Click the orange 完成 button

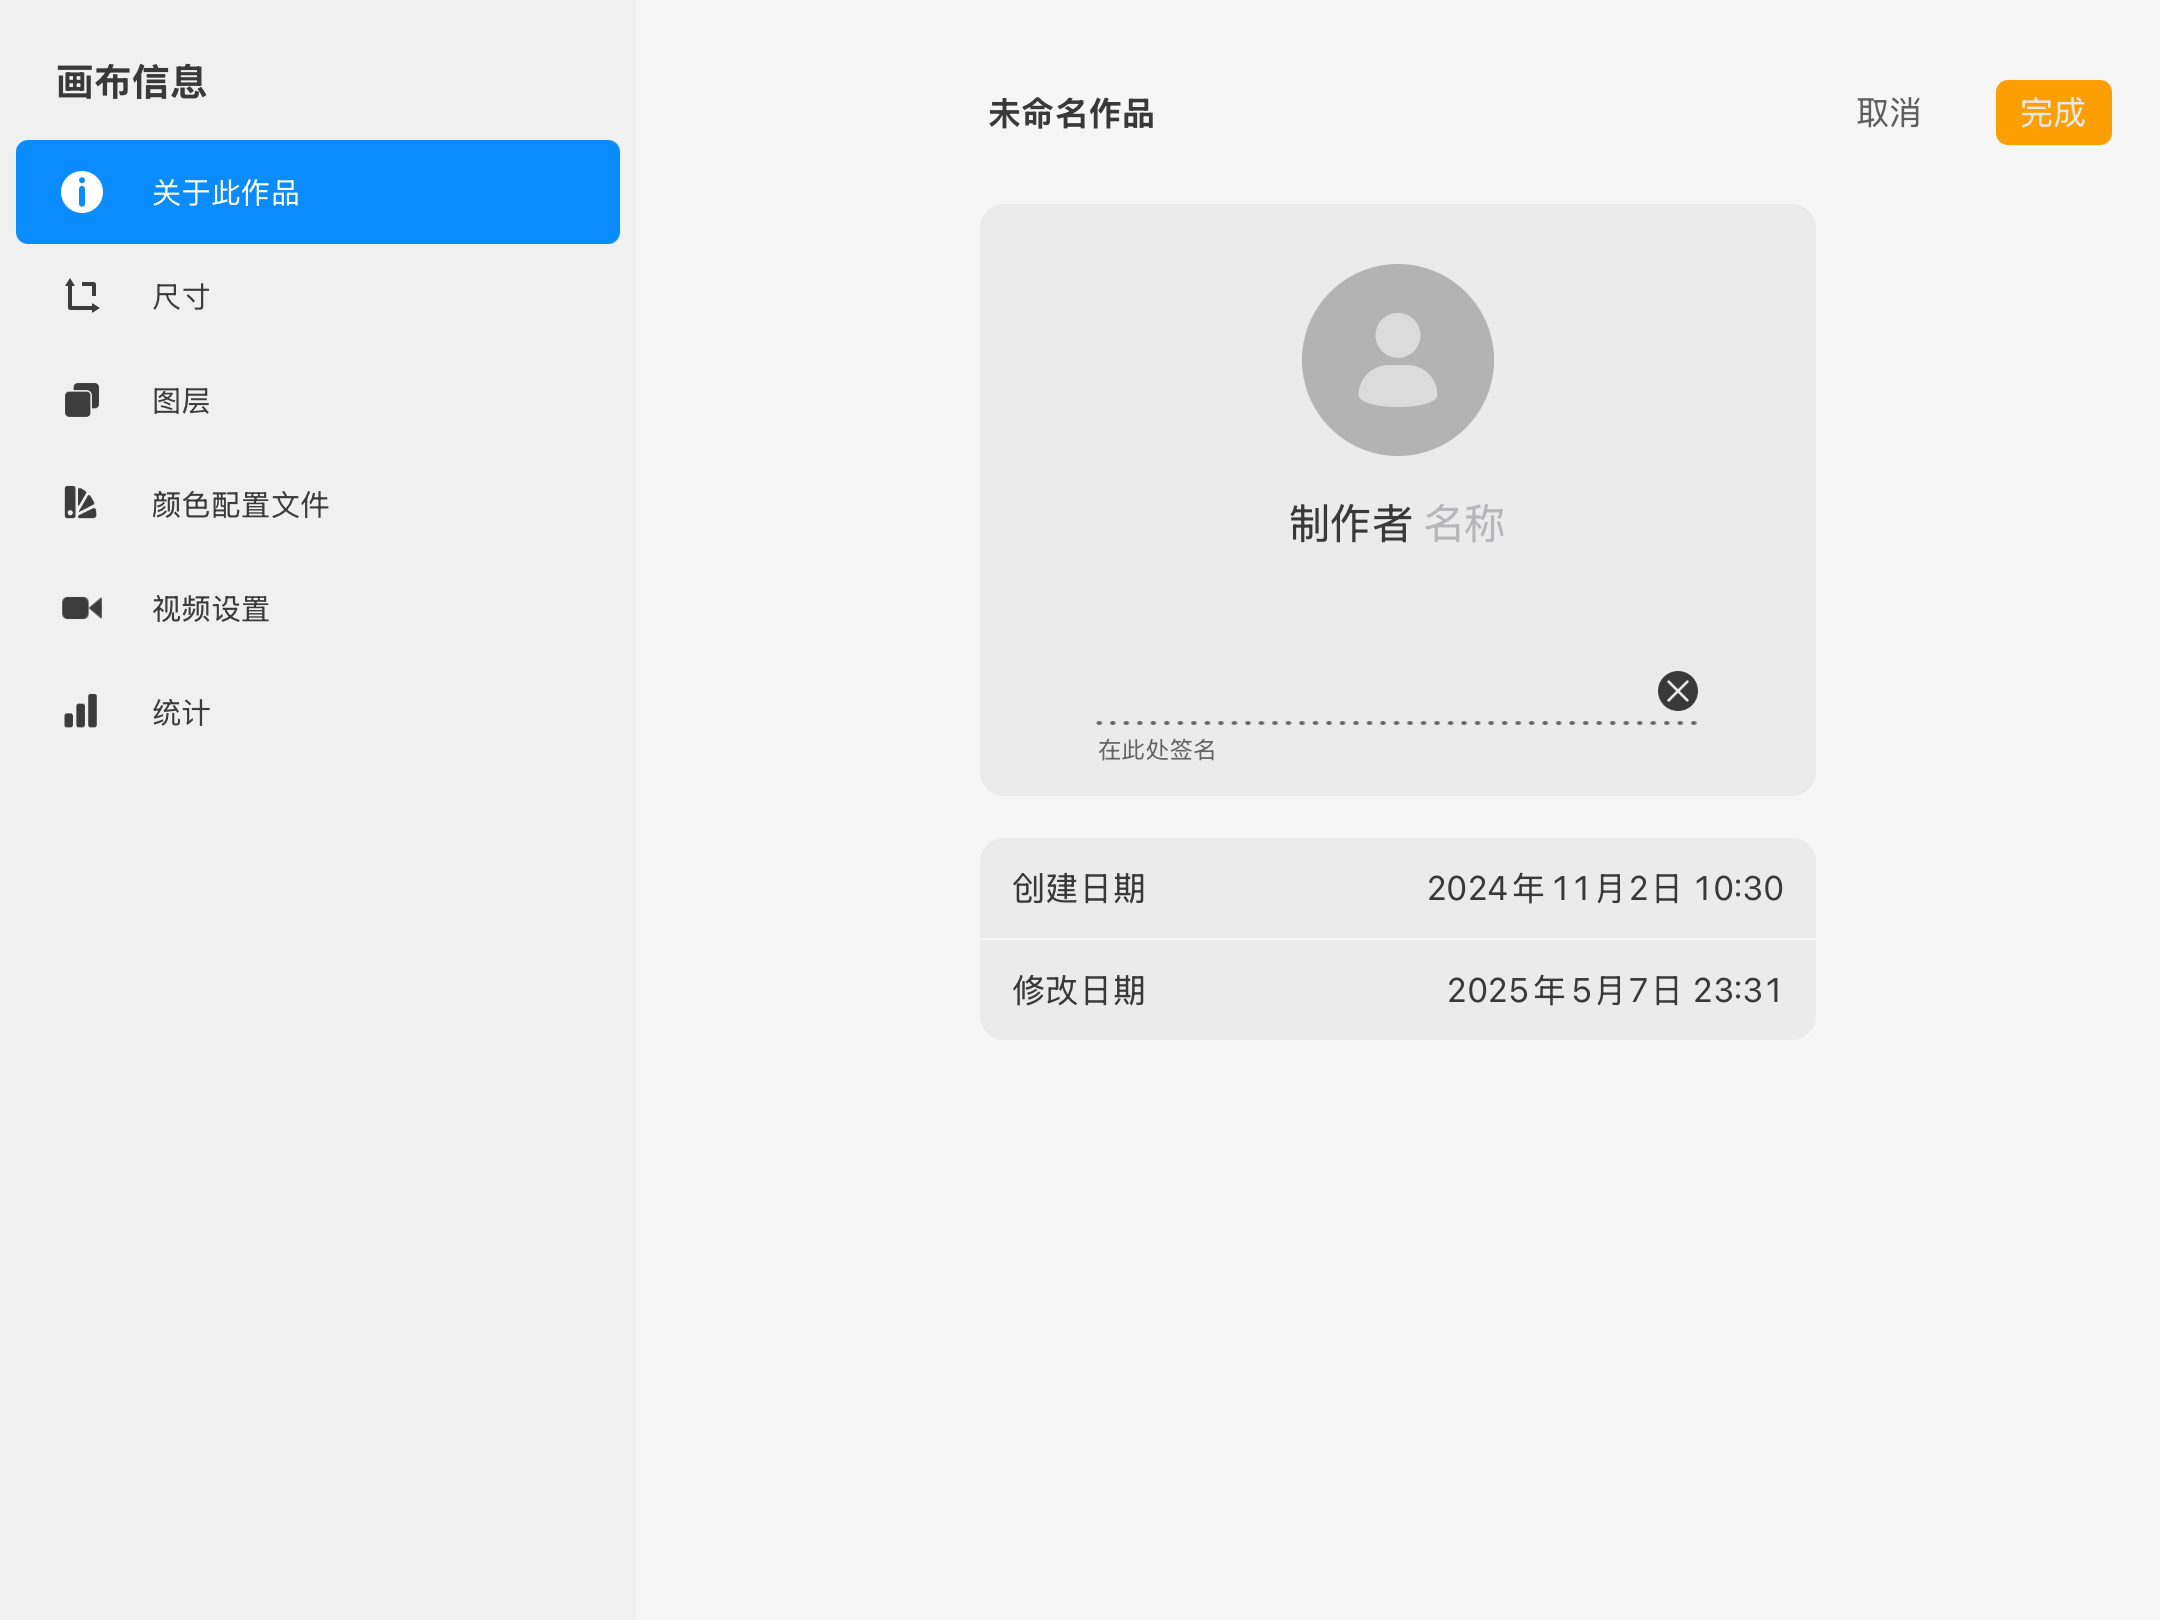2053,113
